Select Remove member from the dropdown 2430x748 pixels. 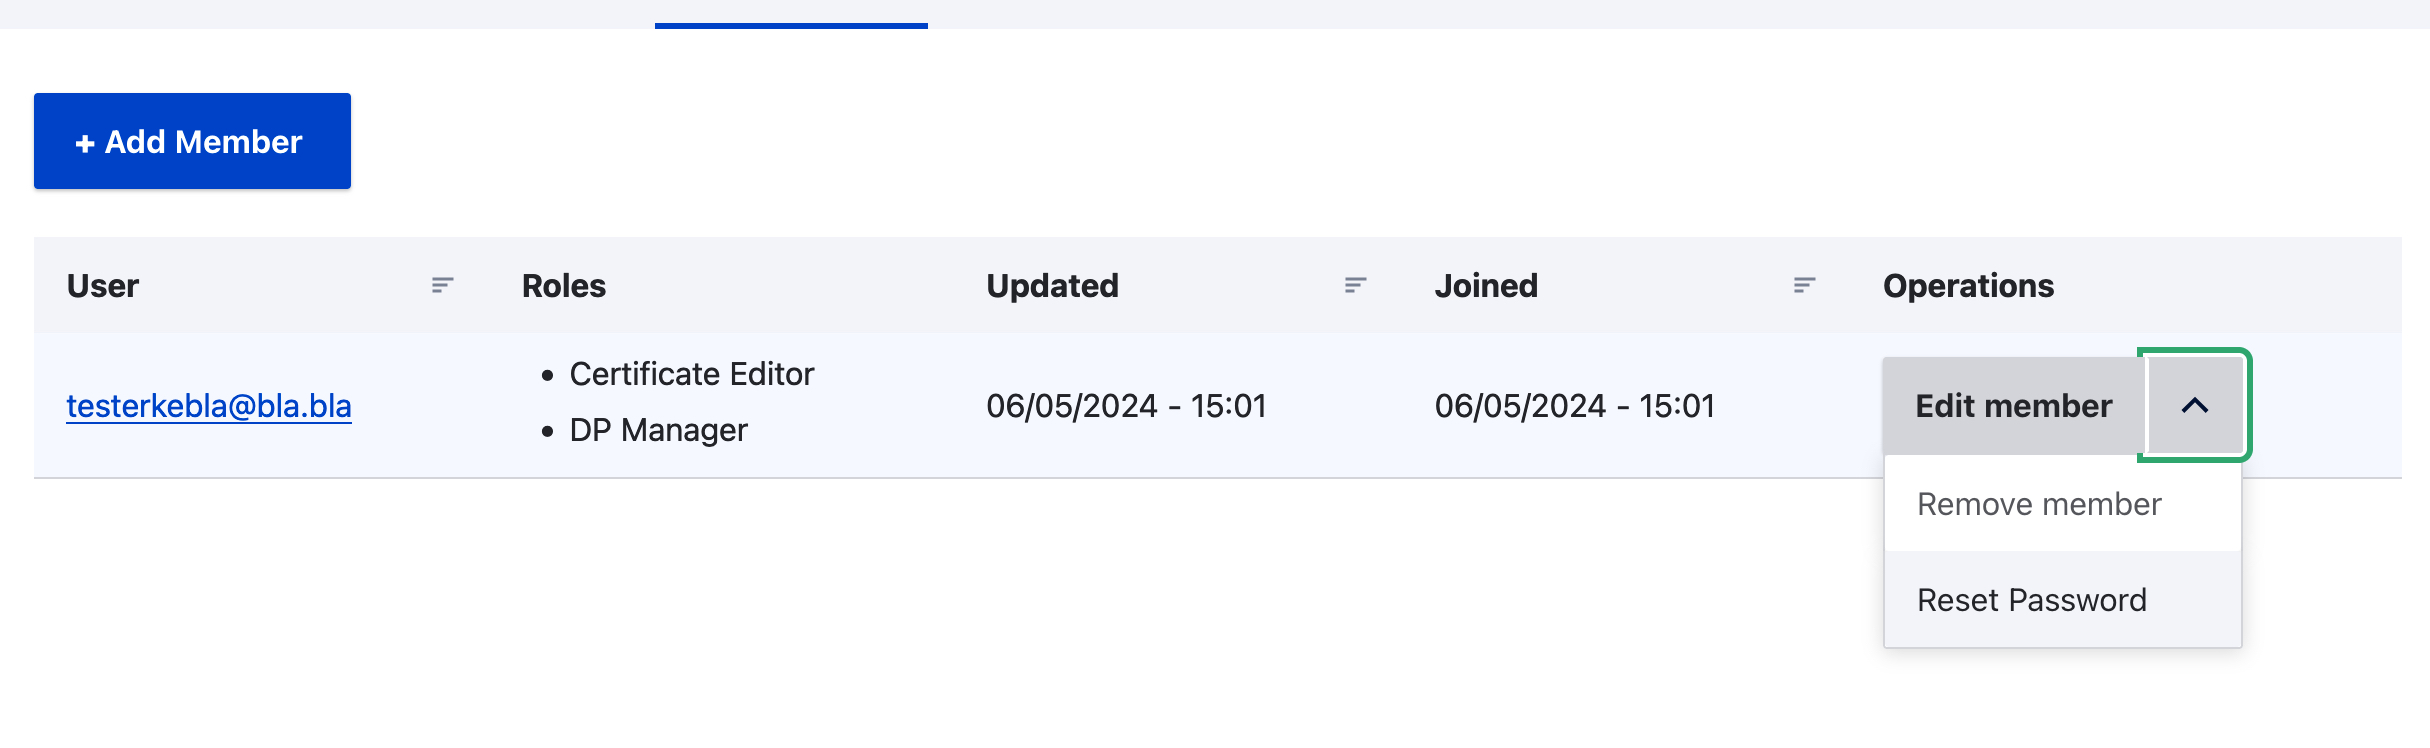2039,504
